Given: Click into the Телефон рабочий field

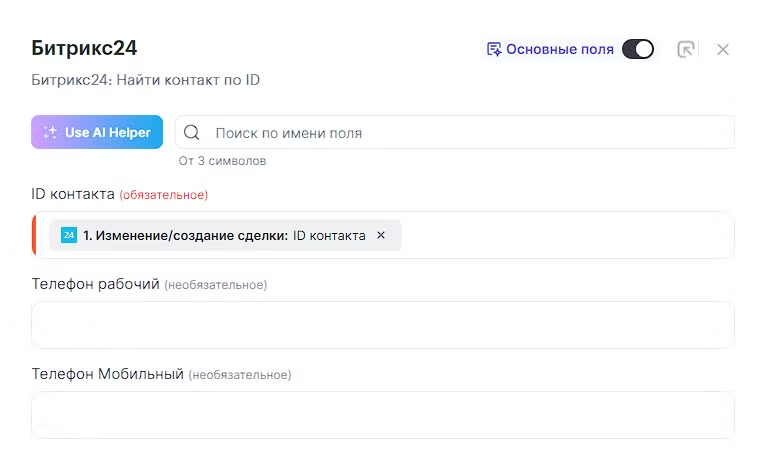Looking at the screenshot, I should tap(383, 325).
